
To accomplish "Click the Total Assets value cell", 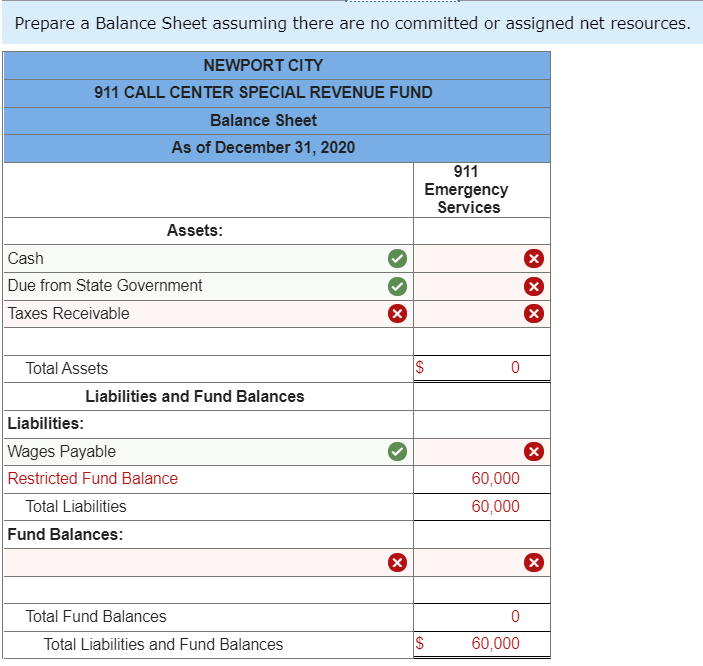I will pyautogui.click(x=482, y=368).
